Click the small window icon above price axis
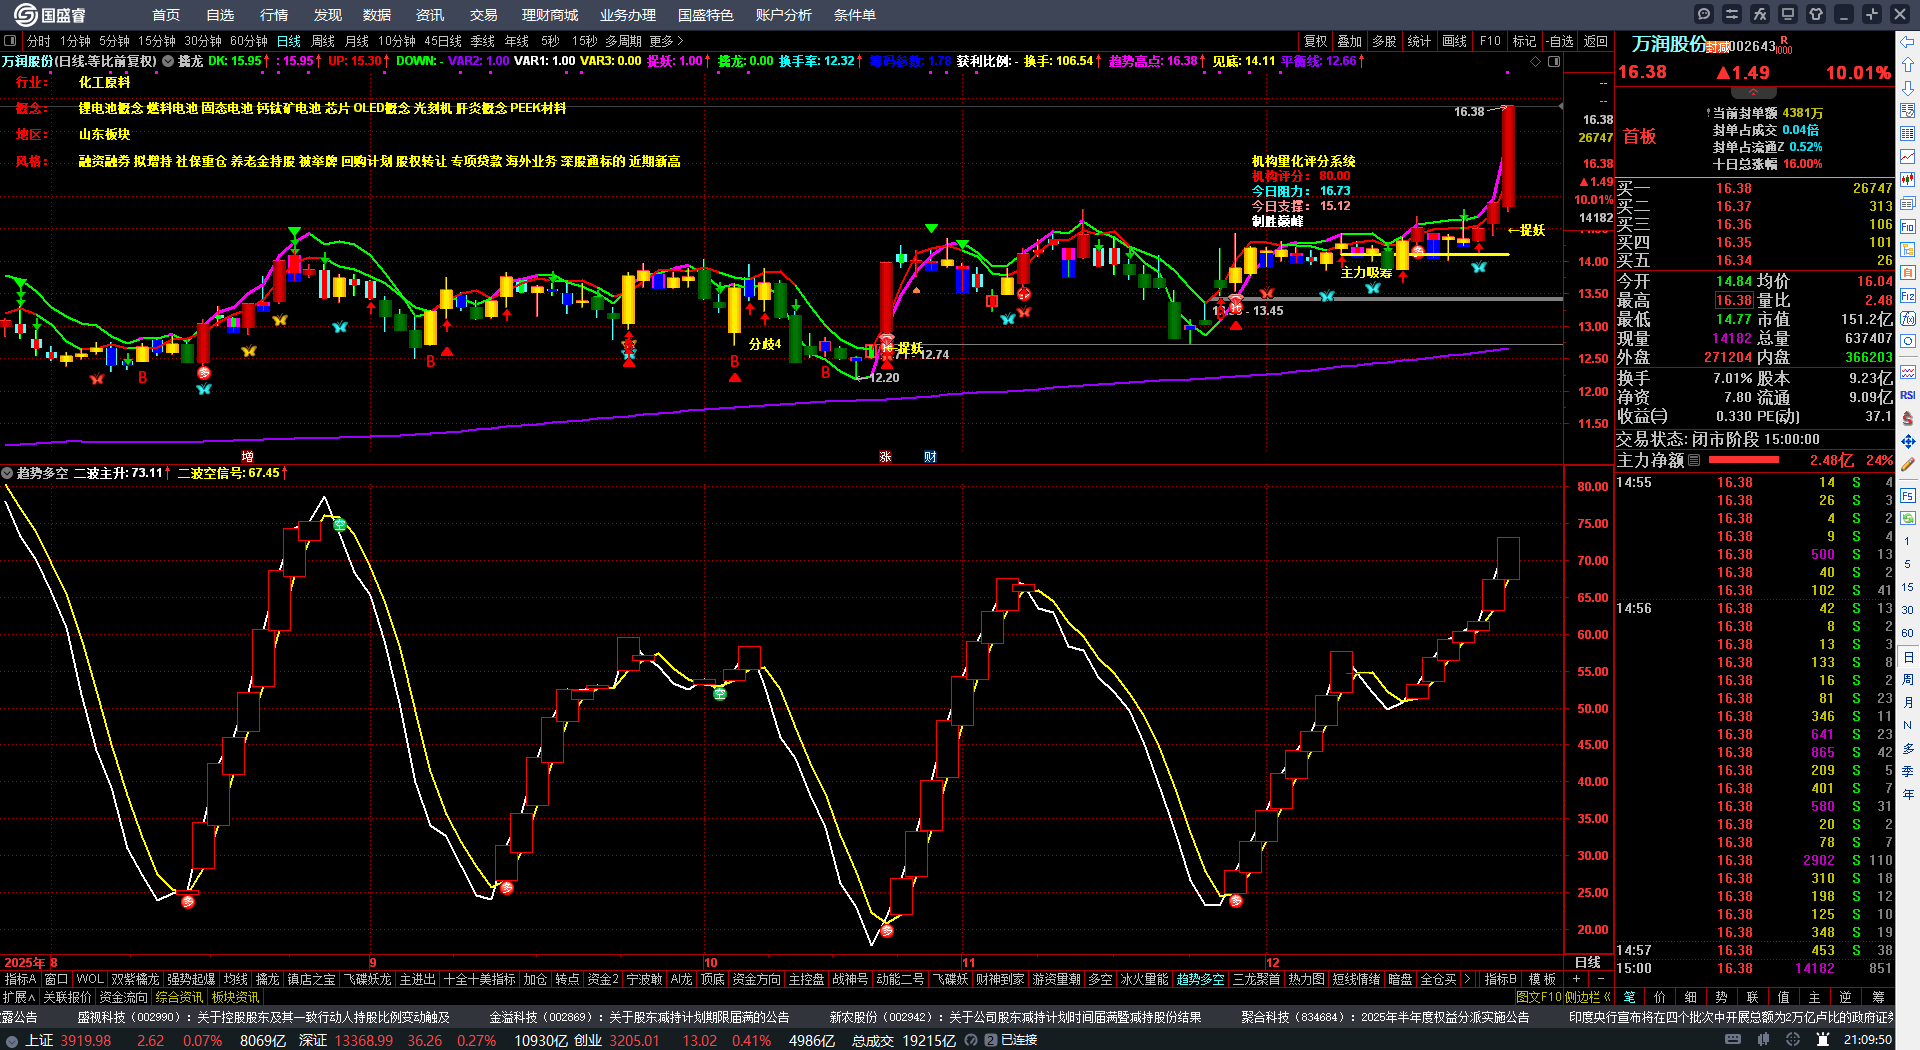Screen dimensions: 1920x1050 (1554, 62)
